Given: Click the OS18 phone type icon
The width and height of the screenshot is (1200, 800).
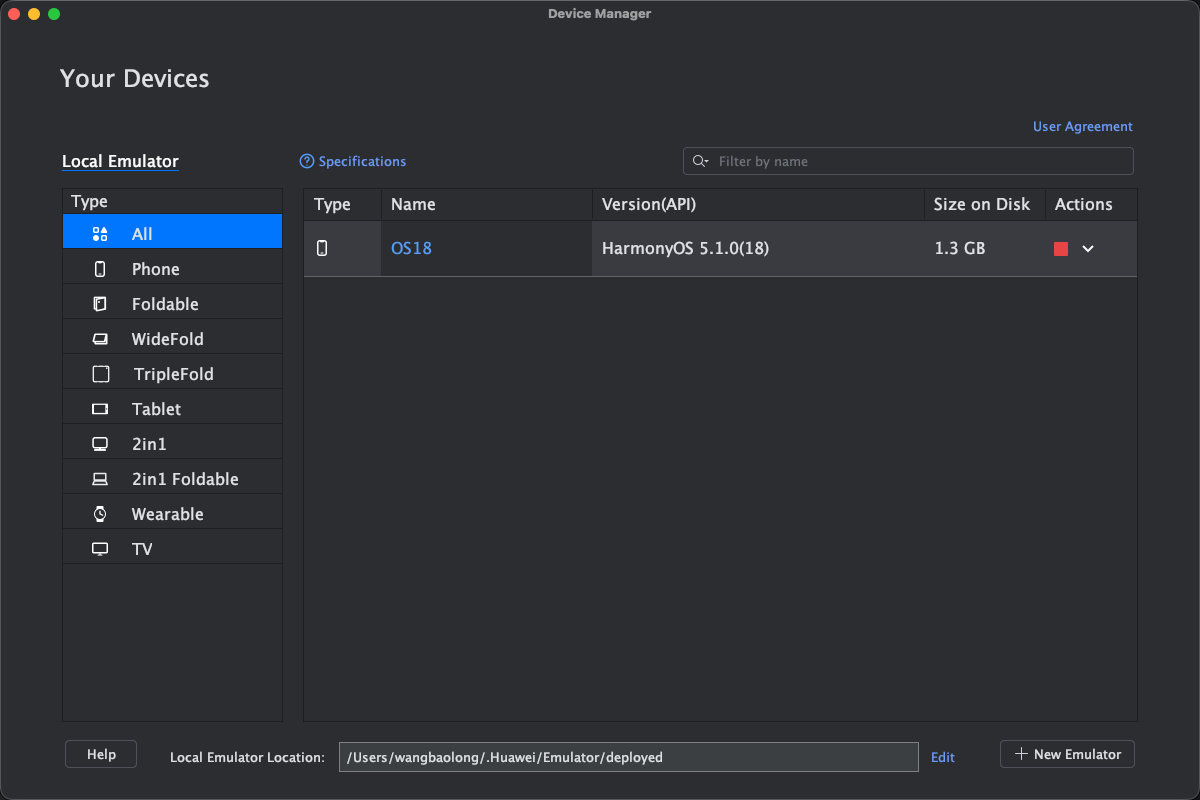Looking at the screenshot, I should pos(322,248).
